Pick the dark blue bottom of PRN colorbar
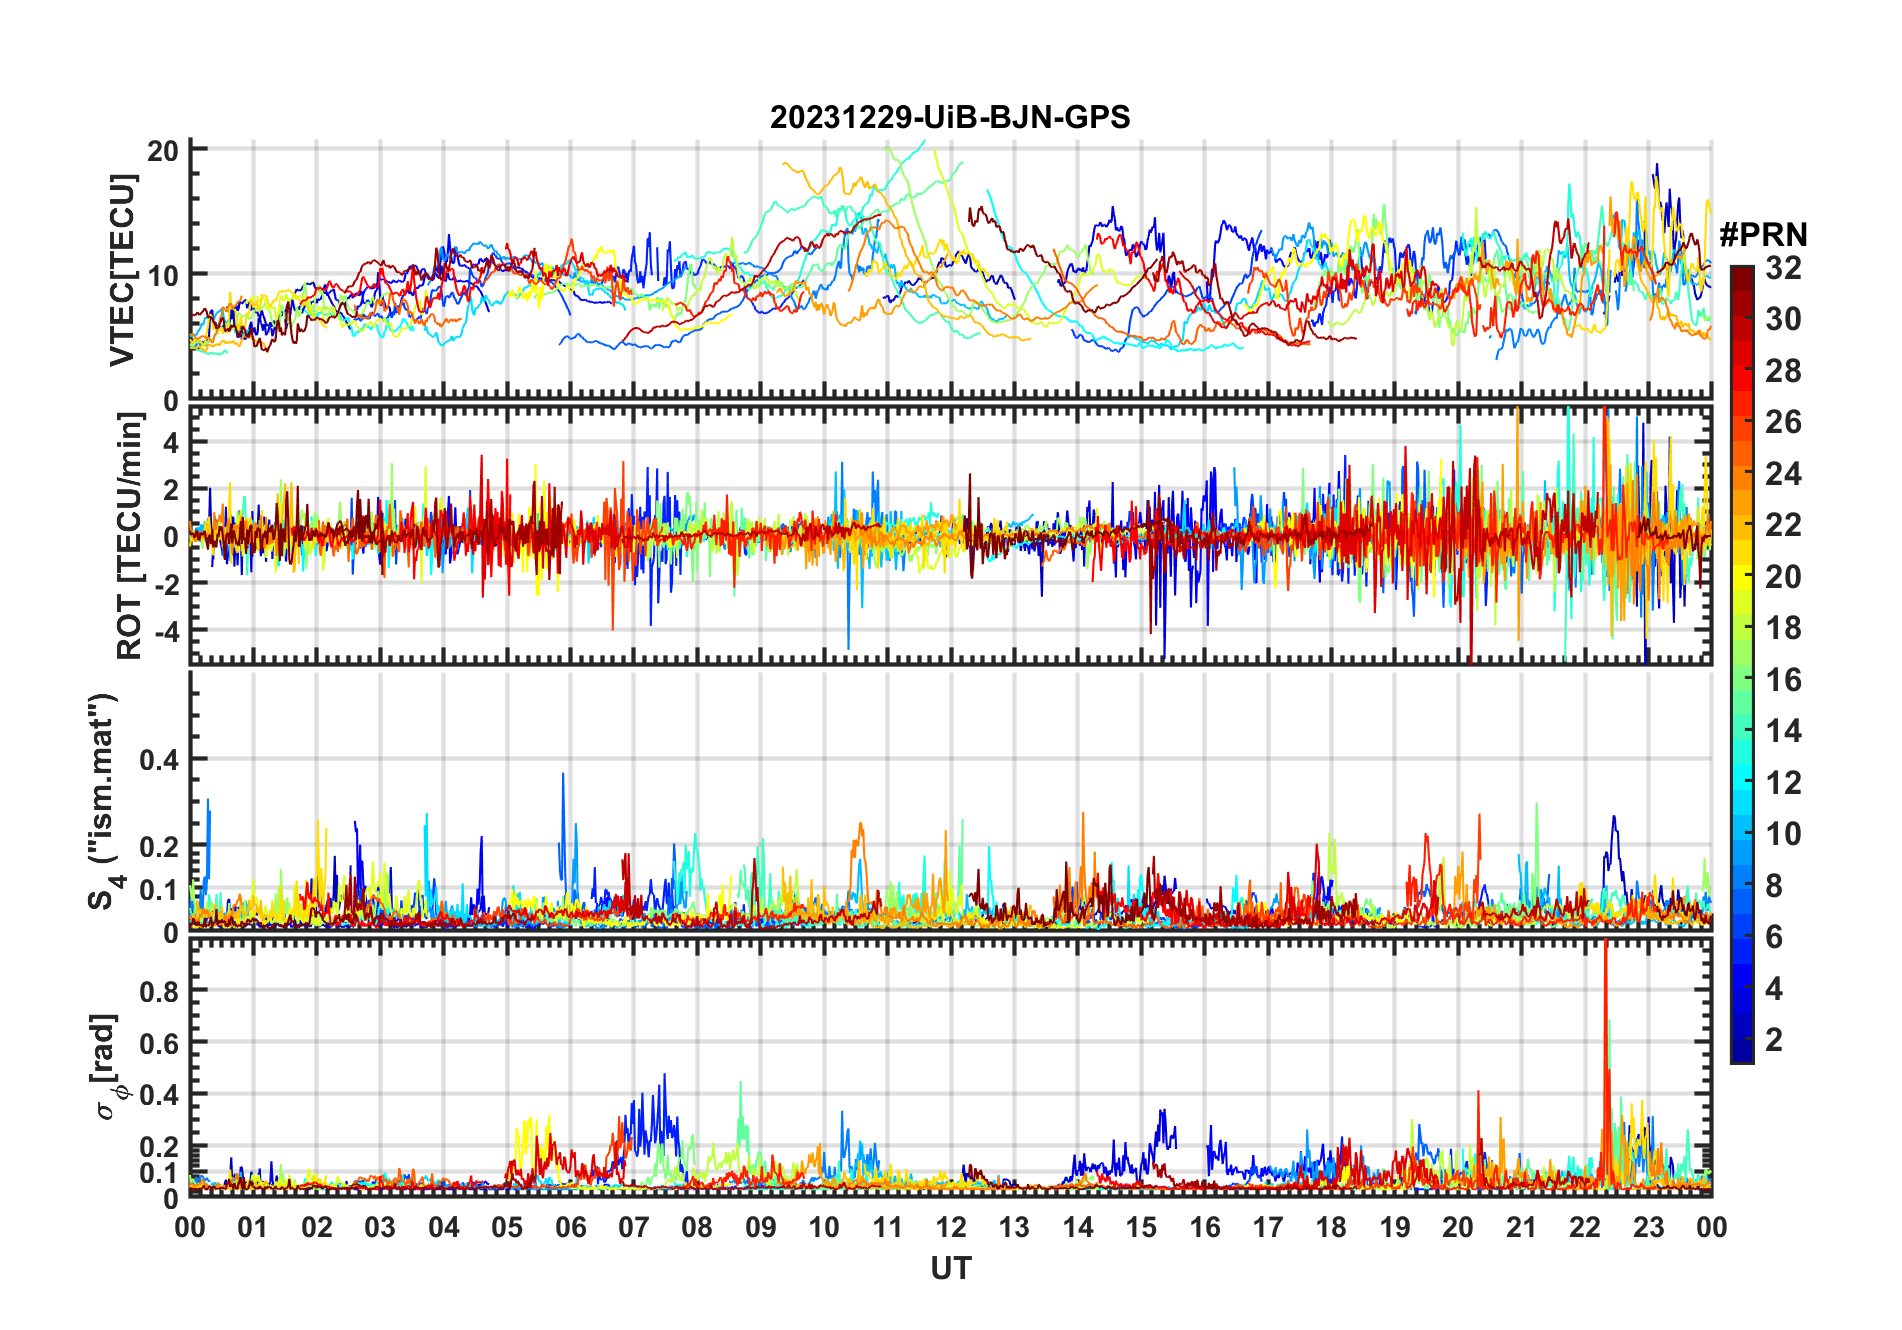Image resolution: width=1902 pixels, height=1330 pixels. point(1742,1050)
